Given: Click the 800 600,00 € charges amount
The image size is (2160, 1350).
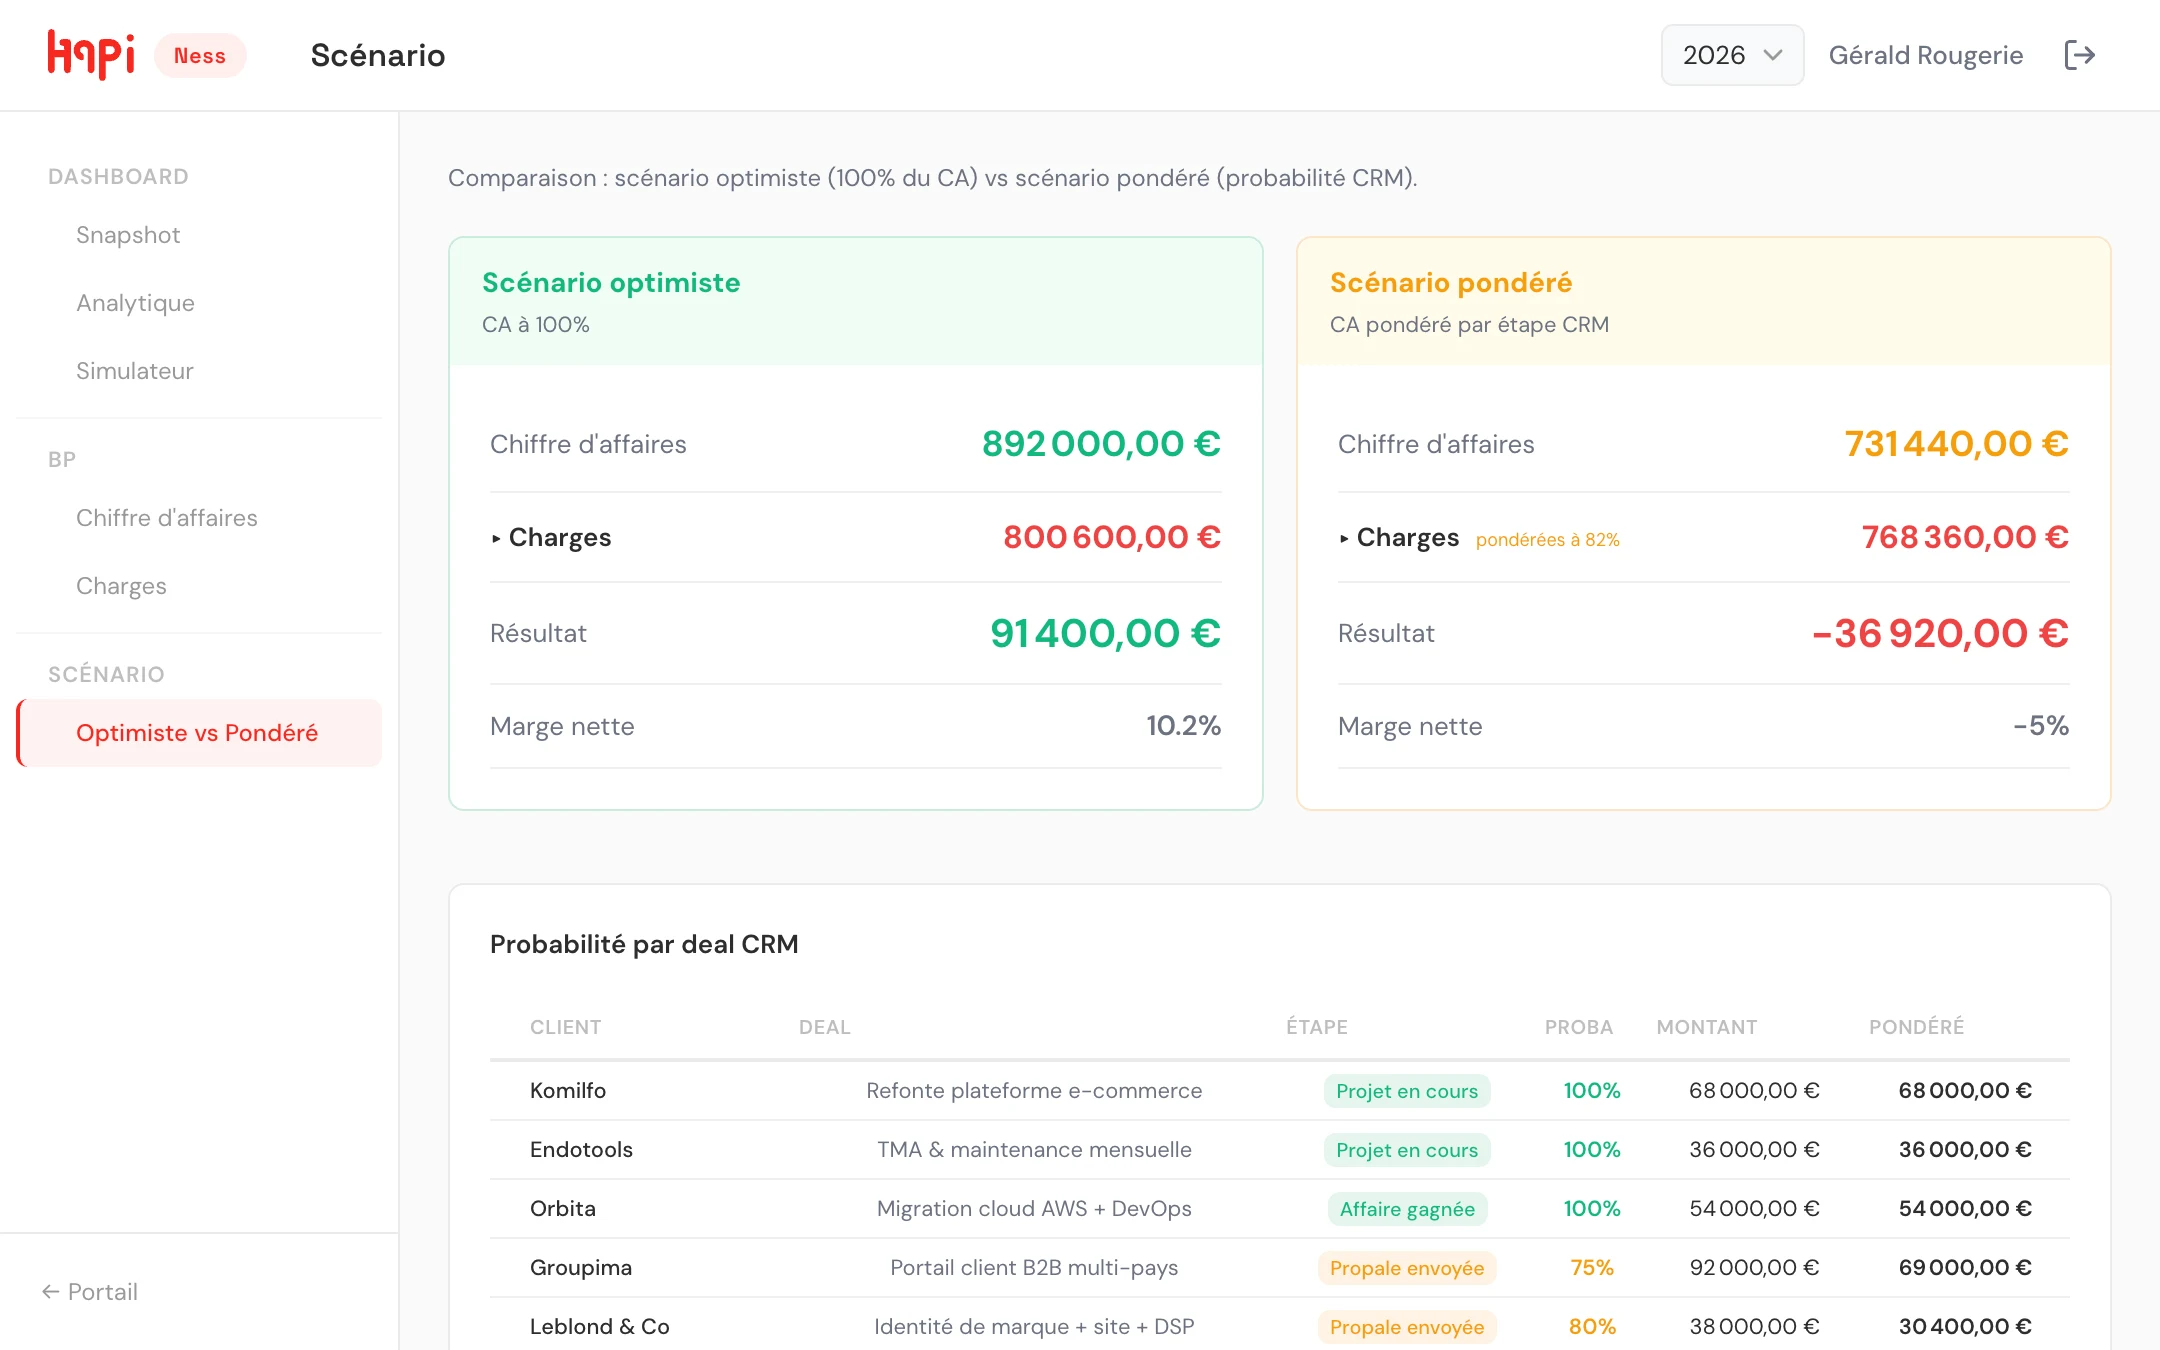Looking at the screenshot, I should click(1112, 537).
